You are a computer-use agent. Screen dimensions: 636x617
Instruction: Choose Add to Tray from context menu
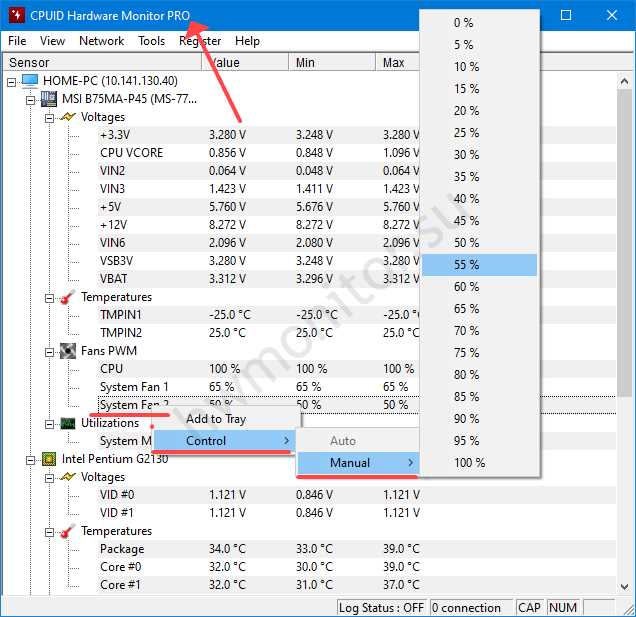click(226, 419)
